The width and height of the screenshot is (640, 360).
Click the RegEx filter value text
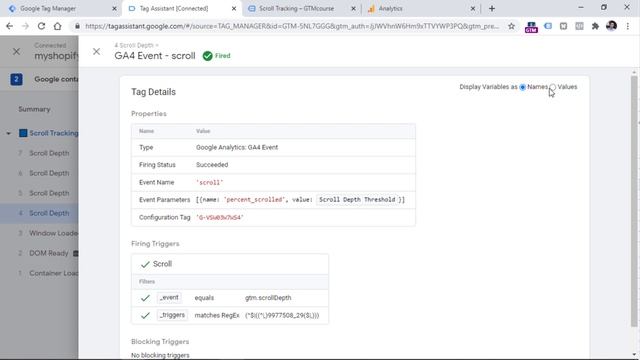pyautogui.click(x=282, y=316)
